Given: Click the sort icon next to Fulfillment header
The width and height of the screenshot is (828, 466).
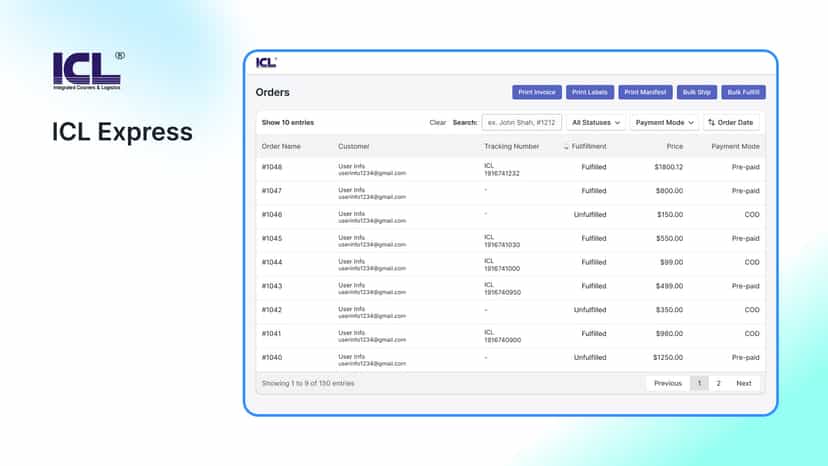Looking at the screenshot, I should (x=566, y=146).
